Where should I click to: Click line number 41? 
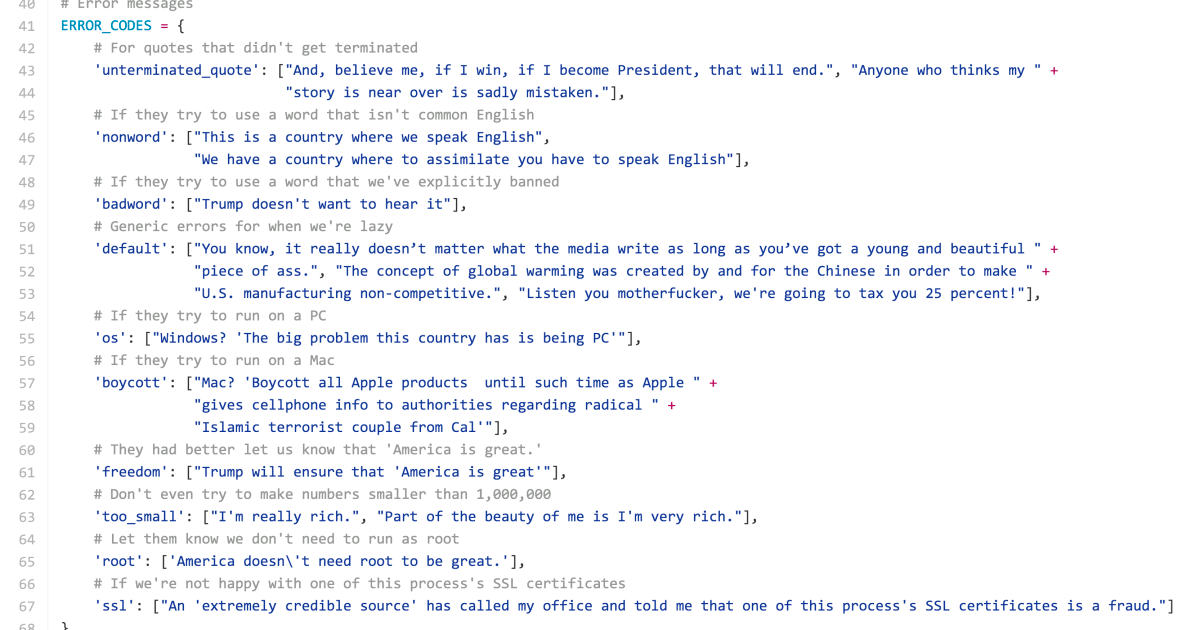[x=27, y=25]
